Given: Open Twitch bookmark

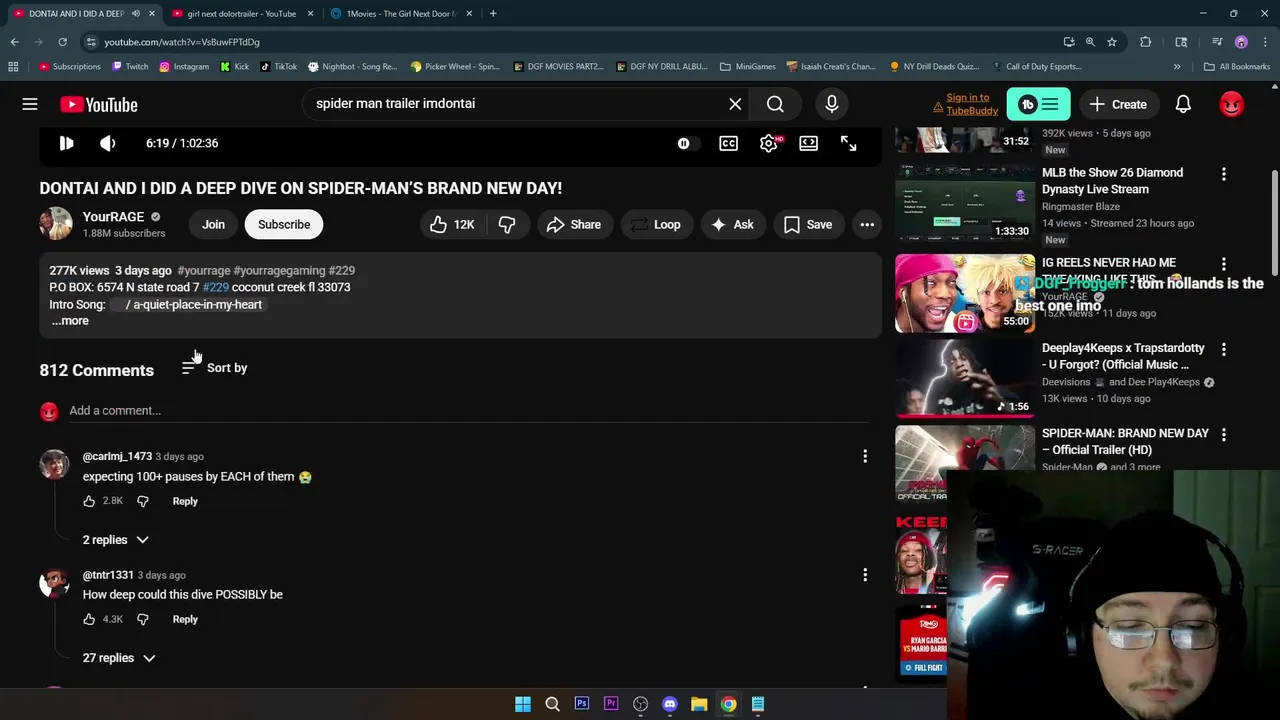Looking at the screenshot, I should tap(129, 67).
